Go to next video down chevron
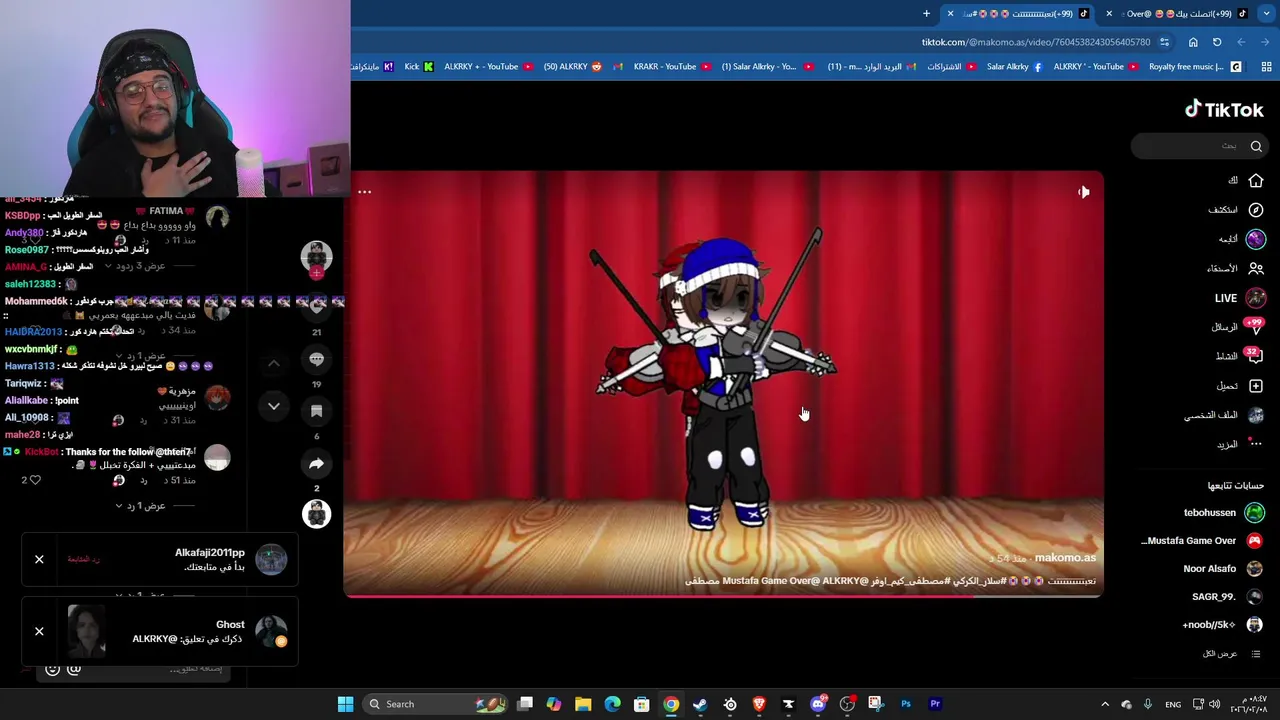Viewport: 1280px width, 720px height. [x=274, y=406]
